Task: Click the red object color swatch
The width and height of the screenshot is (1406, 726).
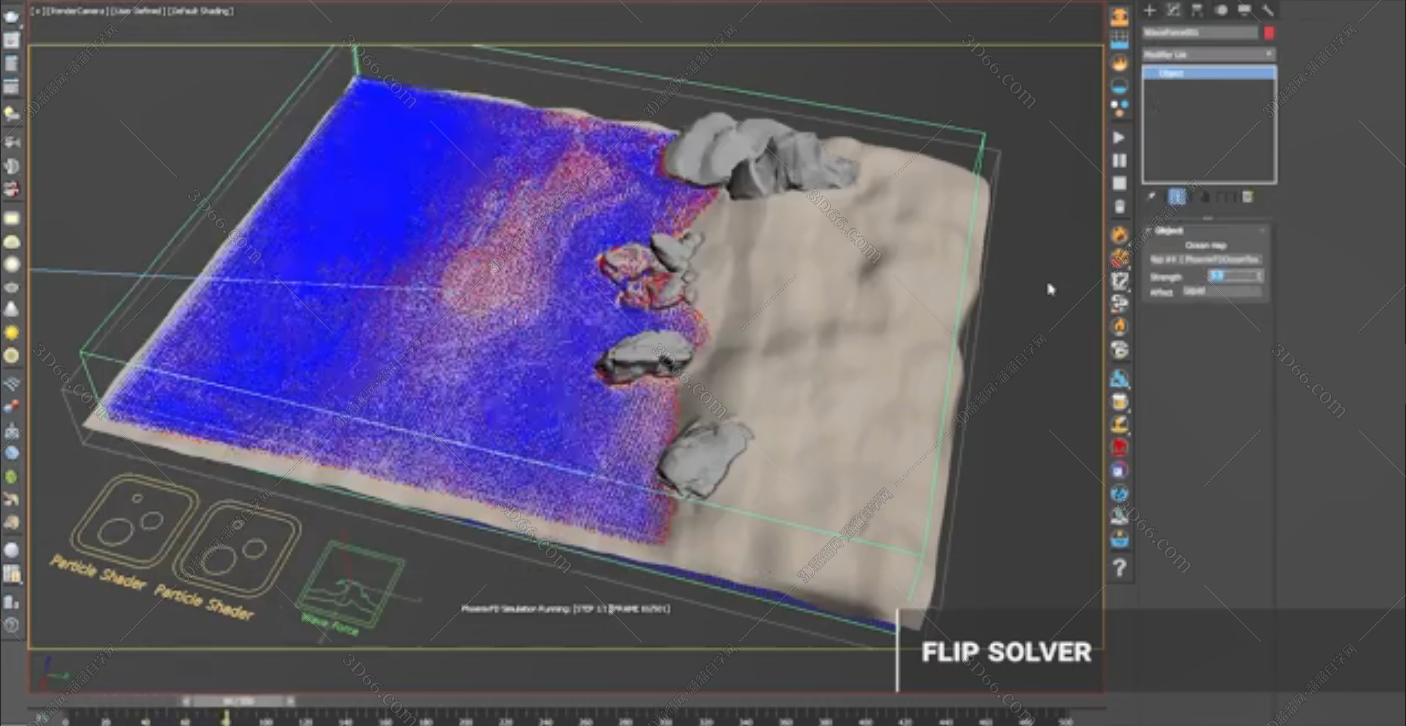Action: pyautogui.click(x=1269, y=33)
